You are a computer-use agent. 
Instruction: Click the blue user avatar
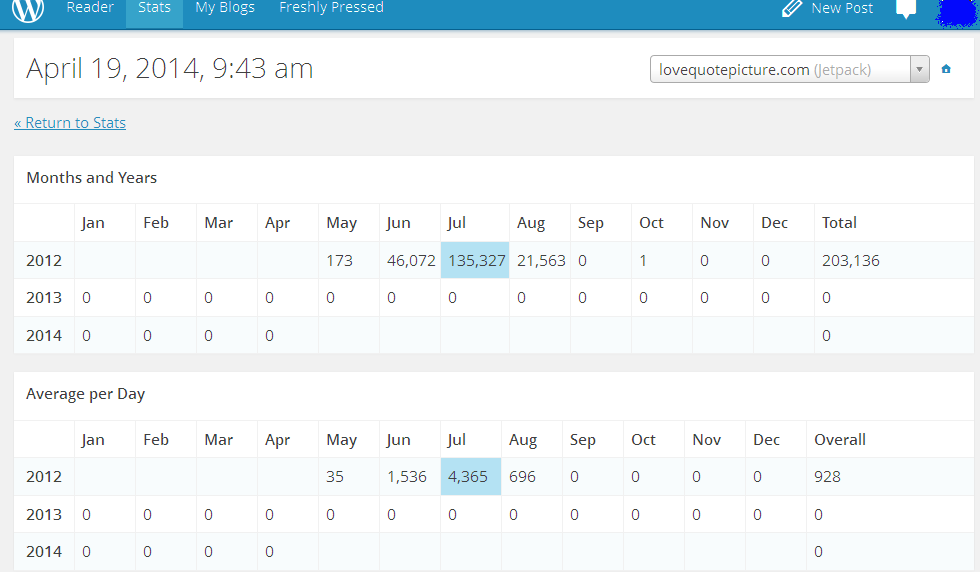(958, 13)
